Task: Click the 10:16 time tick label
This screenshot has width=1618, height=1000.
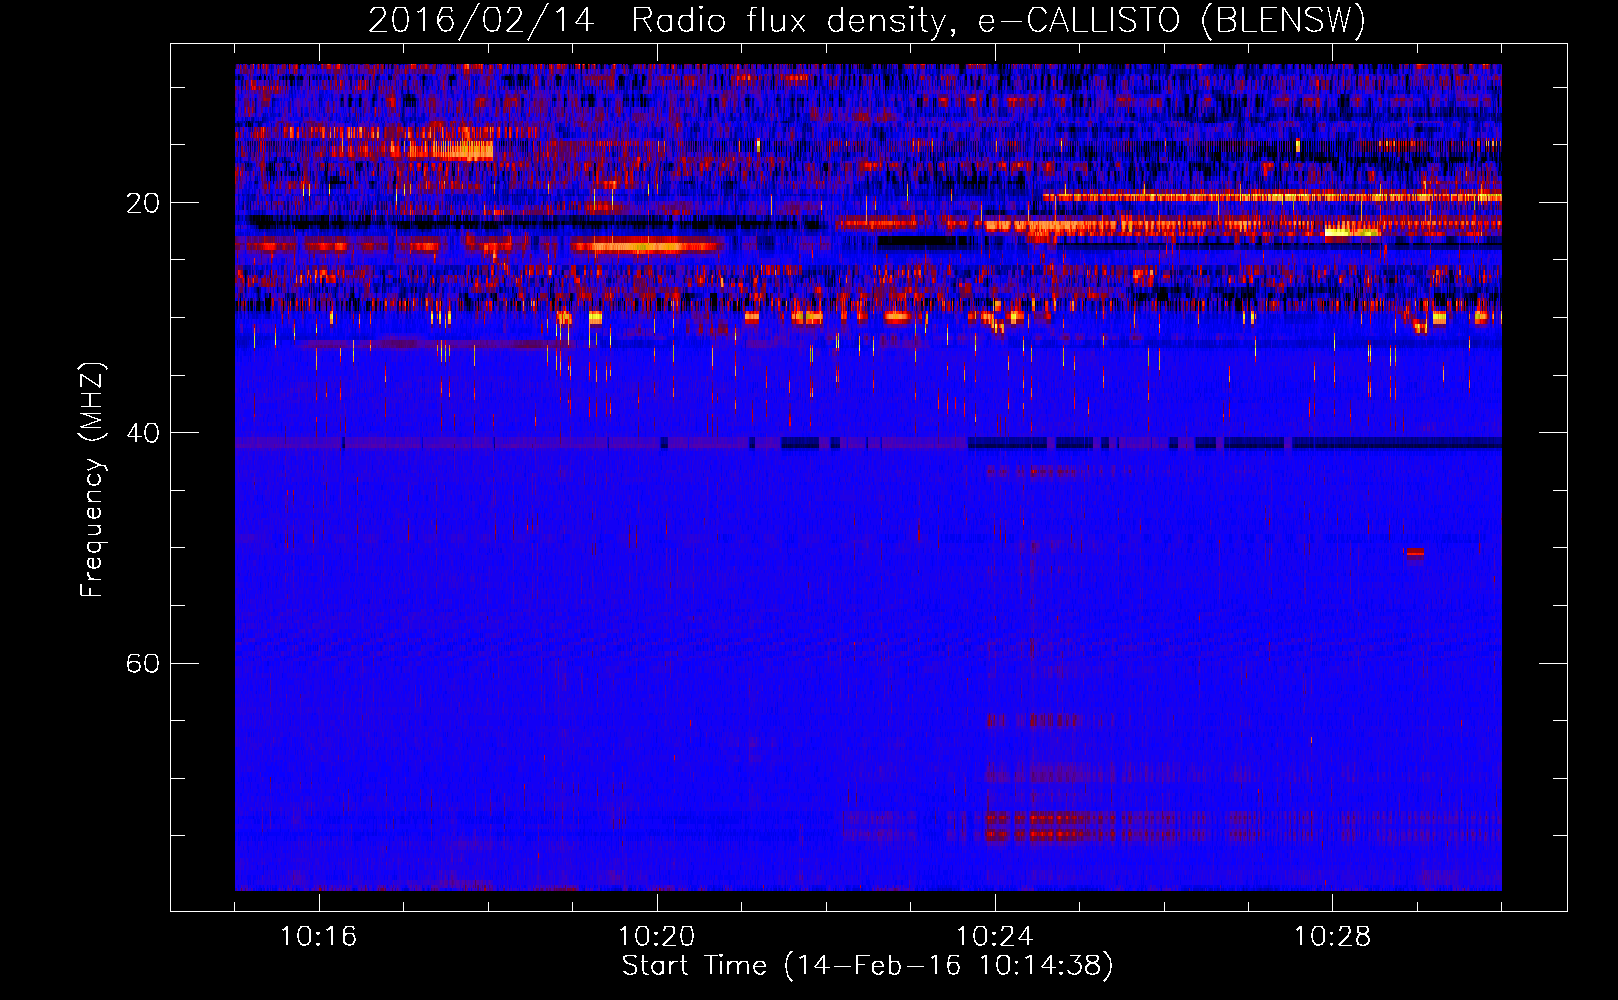Action: point(319,937)
